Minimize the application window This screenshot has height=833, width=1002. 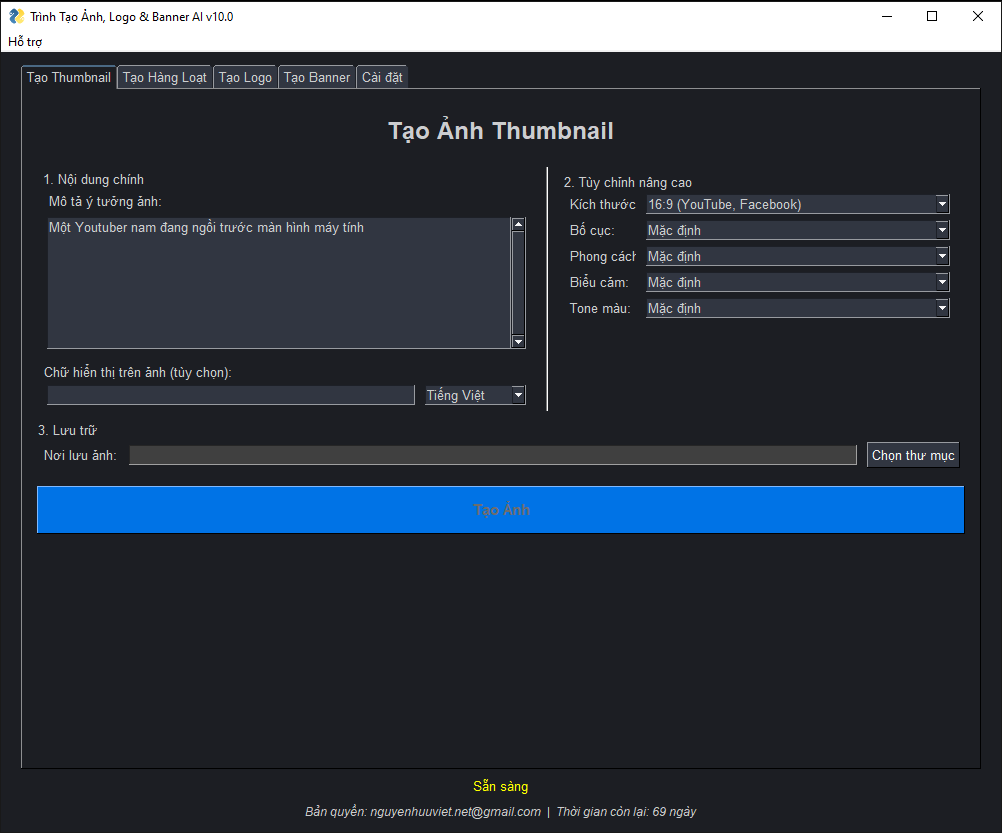(x=886, y=17)
